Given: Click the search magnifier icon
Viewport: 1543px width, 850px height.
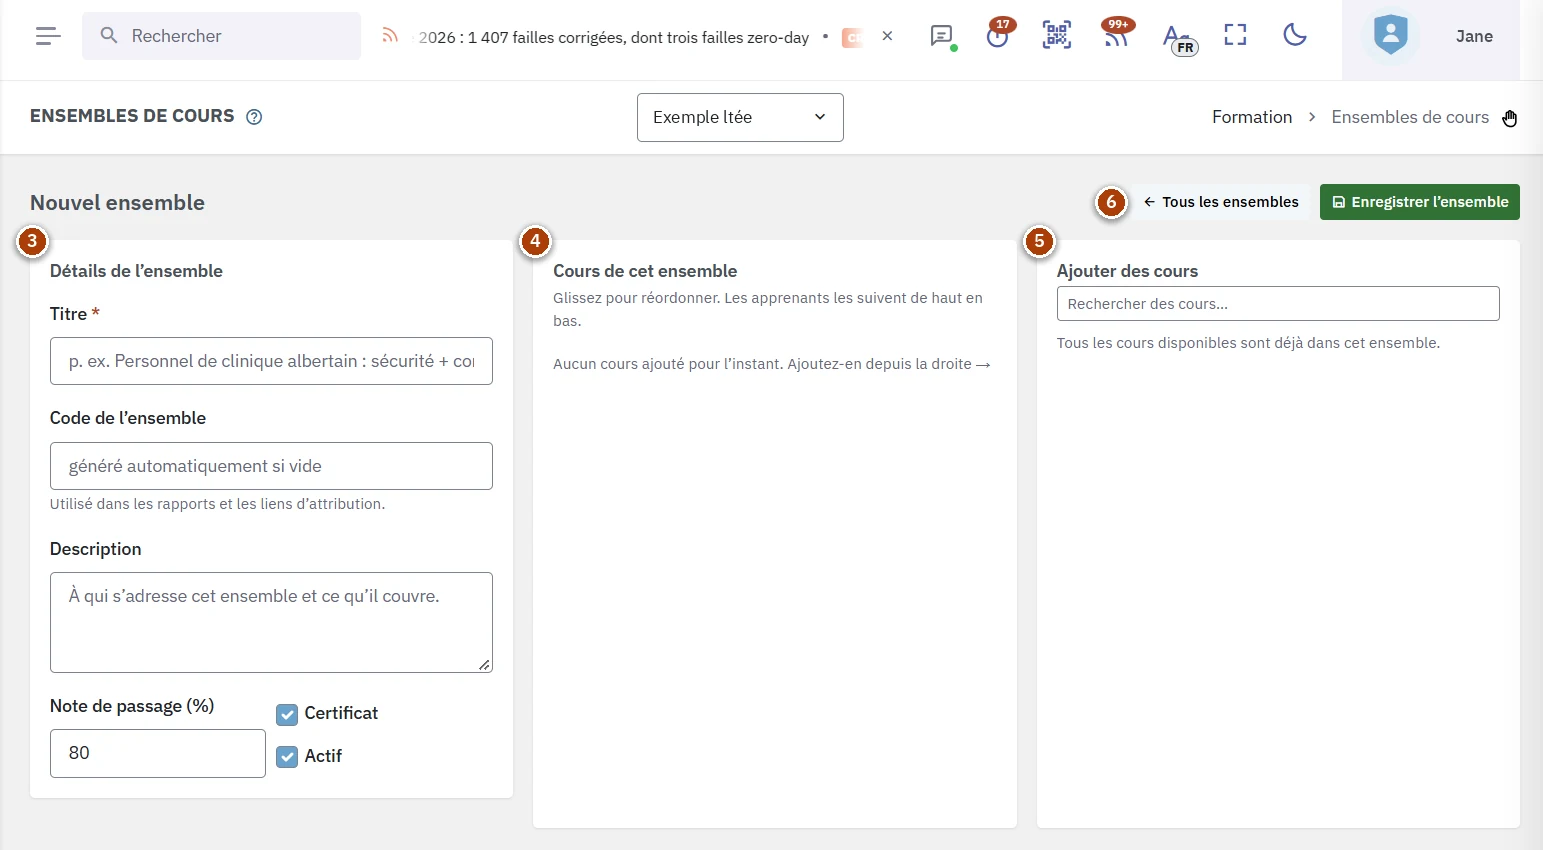Looking at the screenshot, I should click(109, 36).
